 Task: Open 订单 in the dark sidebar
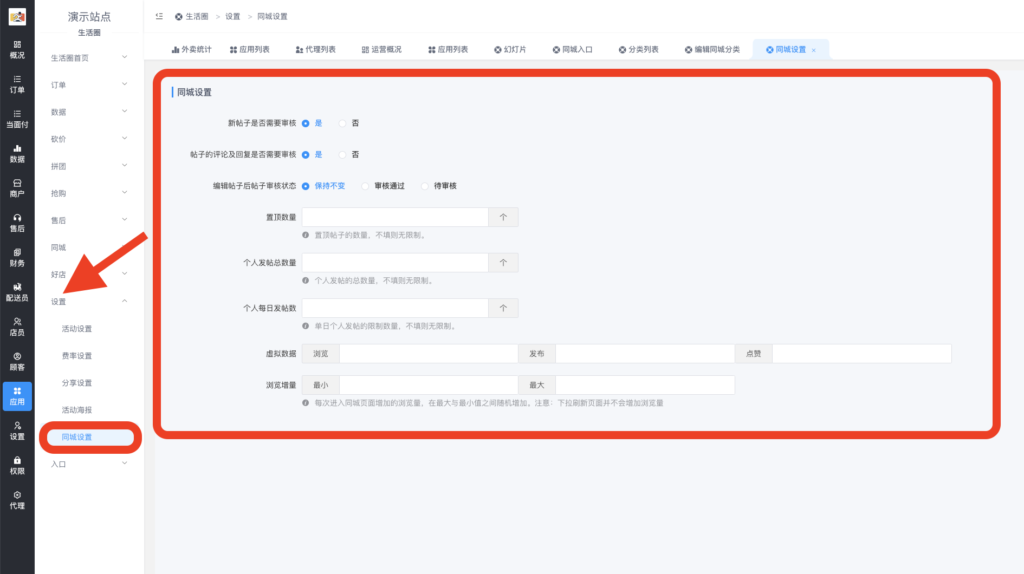click(x=17, y=84)
